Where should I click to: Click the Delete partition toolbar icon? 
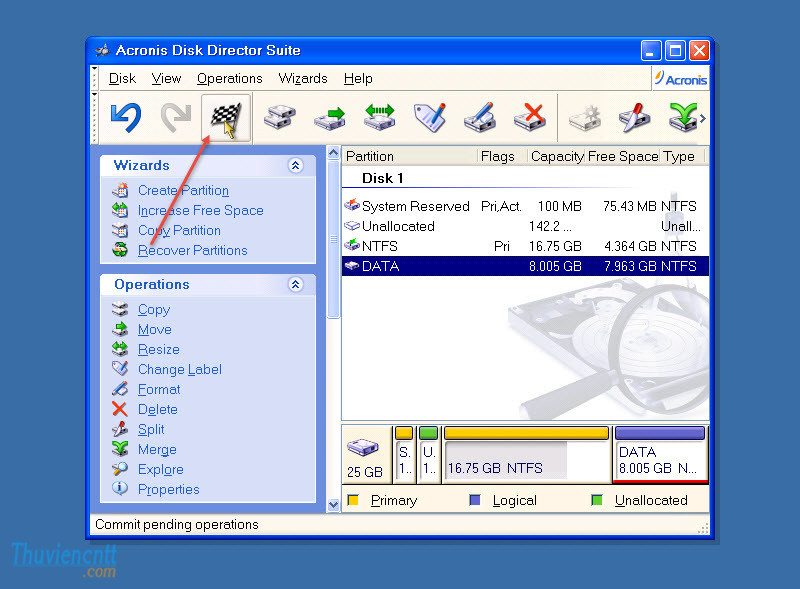530,117
